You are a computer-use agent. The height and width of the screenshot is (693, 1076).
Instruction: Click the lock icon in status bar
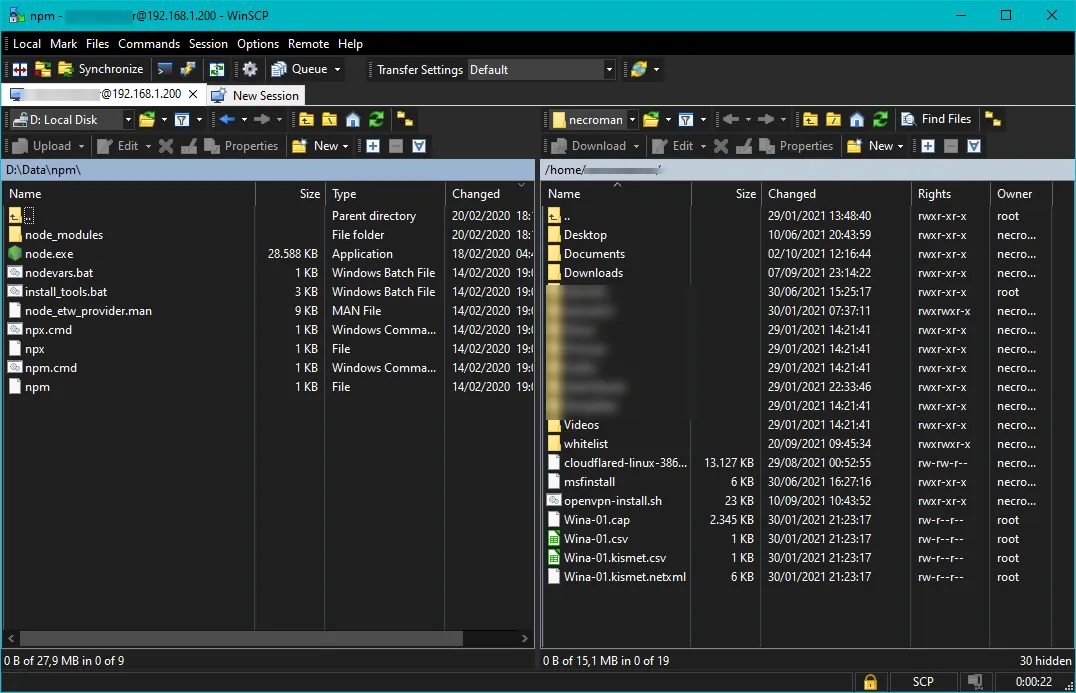coord(870,682)
